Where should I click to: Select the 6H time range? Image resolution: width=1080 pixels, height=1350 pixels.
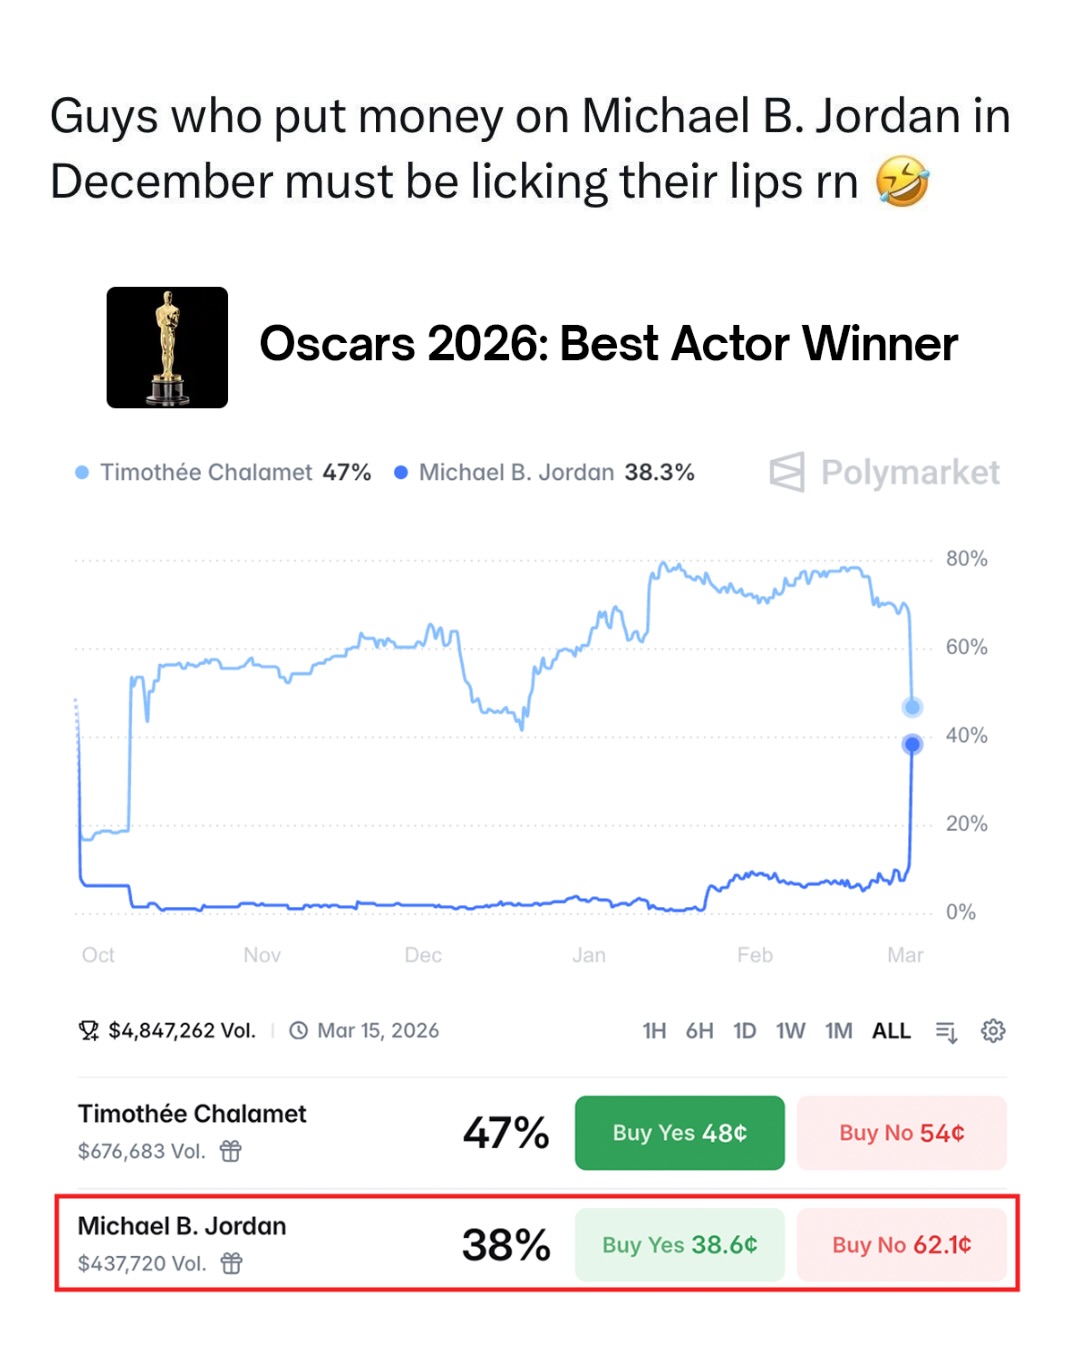tap(699, 1031)
